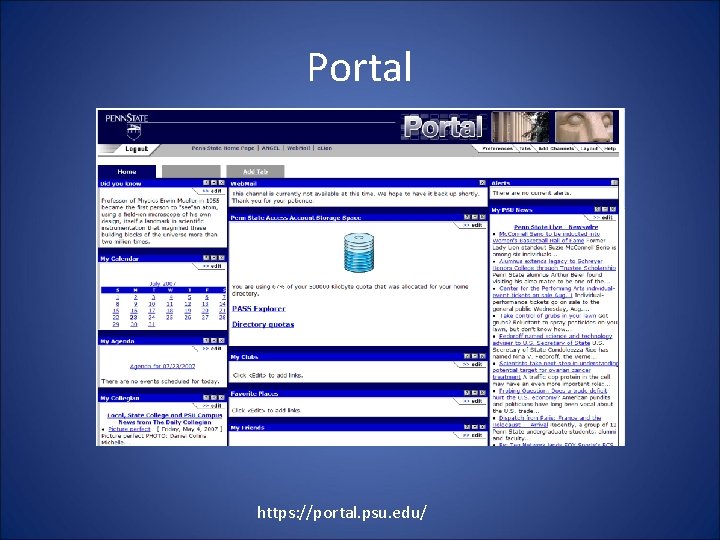This screenshot has height=540, width=720.
Task: Edit the My Calendar channel
Action: click(x=212, y=266)
